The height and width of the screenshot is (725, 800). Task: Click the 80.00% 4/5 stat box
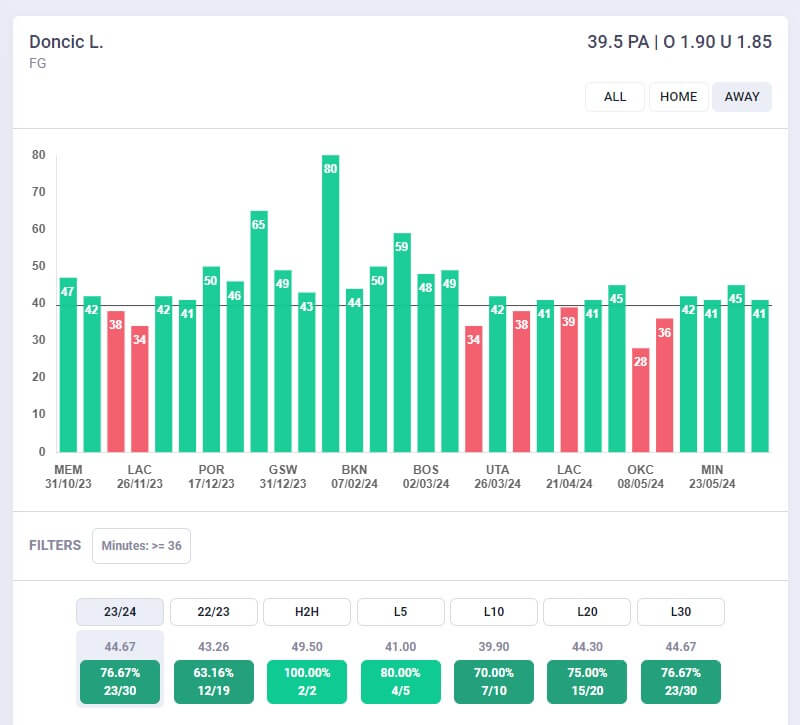(x=401, y=682)
